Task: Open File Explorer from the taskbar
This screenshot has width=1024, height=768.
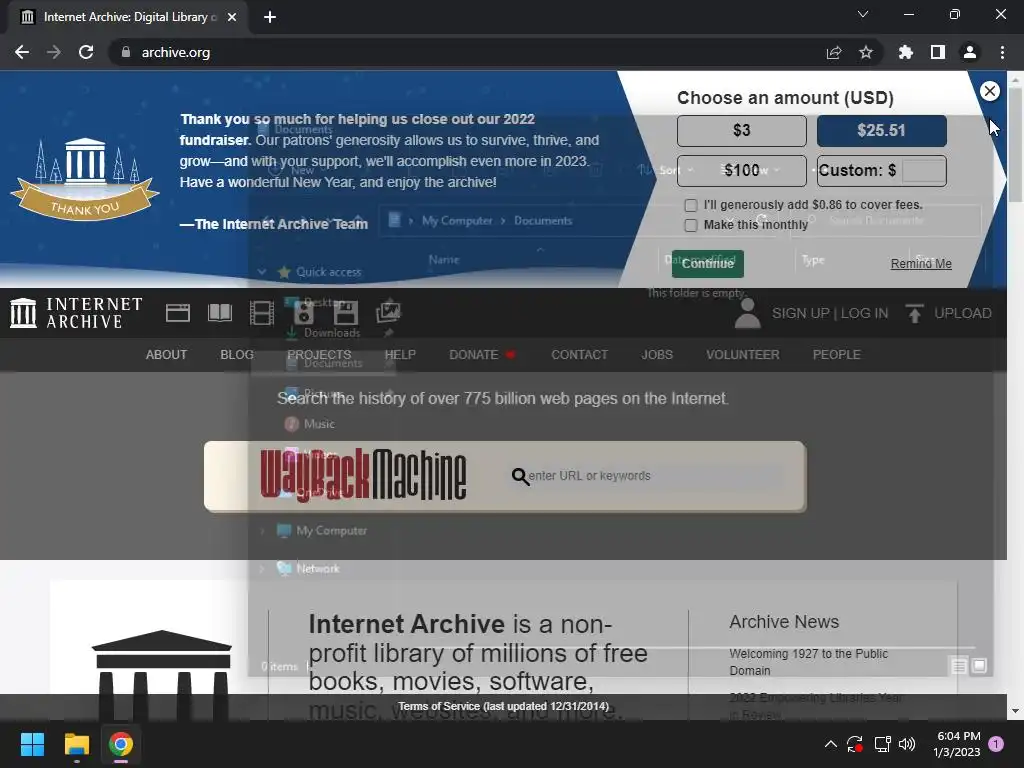Action: click(x=76, y=744)
